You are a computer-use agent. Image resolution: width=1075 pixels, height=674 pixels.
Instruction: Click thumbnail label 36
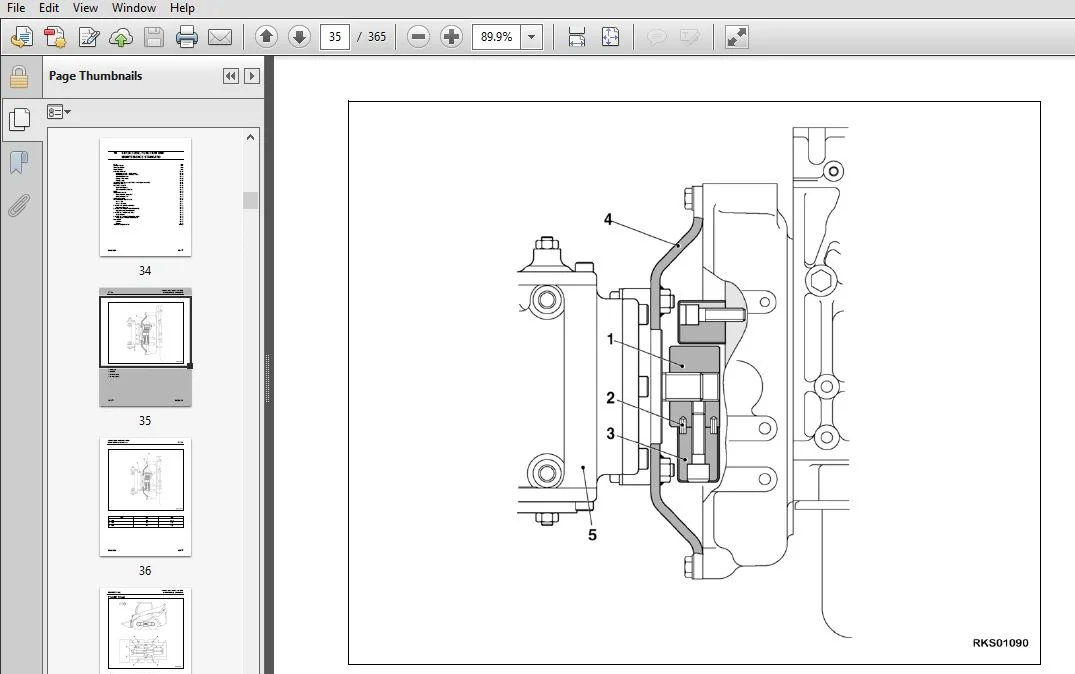click(x=145, y=570)
